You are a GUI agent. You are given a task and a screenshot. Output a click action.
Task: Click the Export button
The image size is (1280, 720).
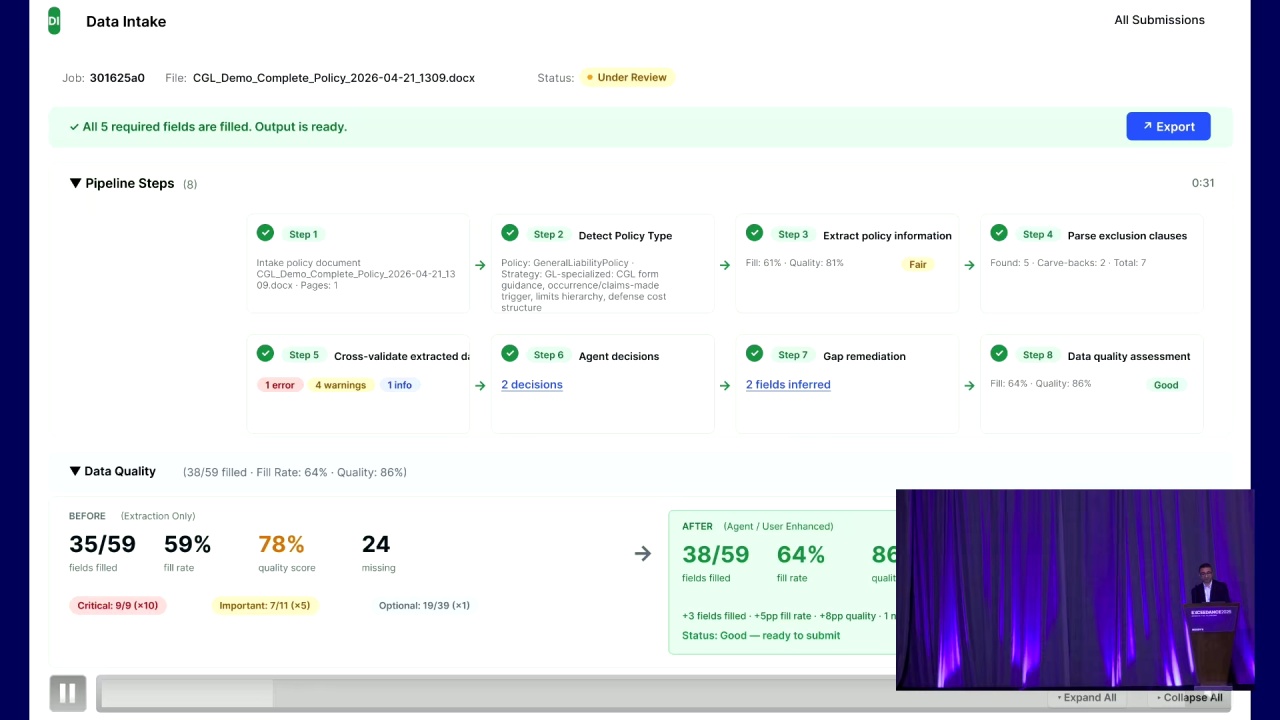[x=1168, y=126]
